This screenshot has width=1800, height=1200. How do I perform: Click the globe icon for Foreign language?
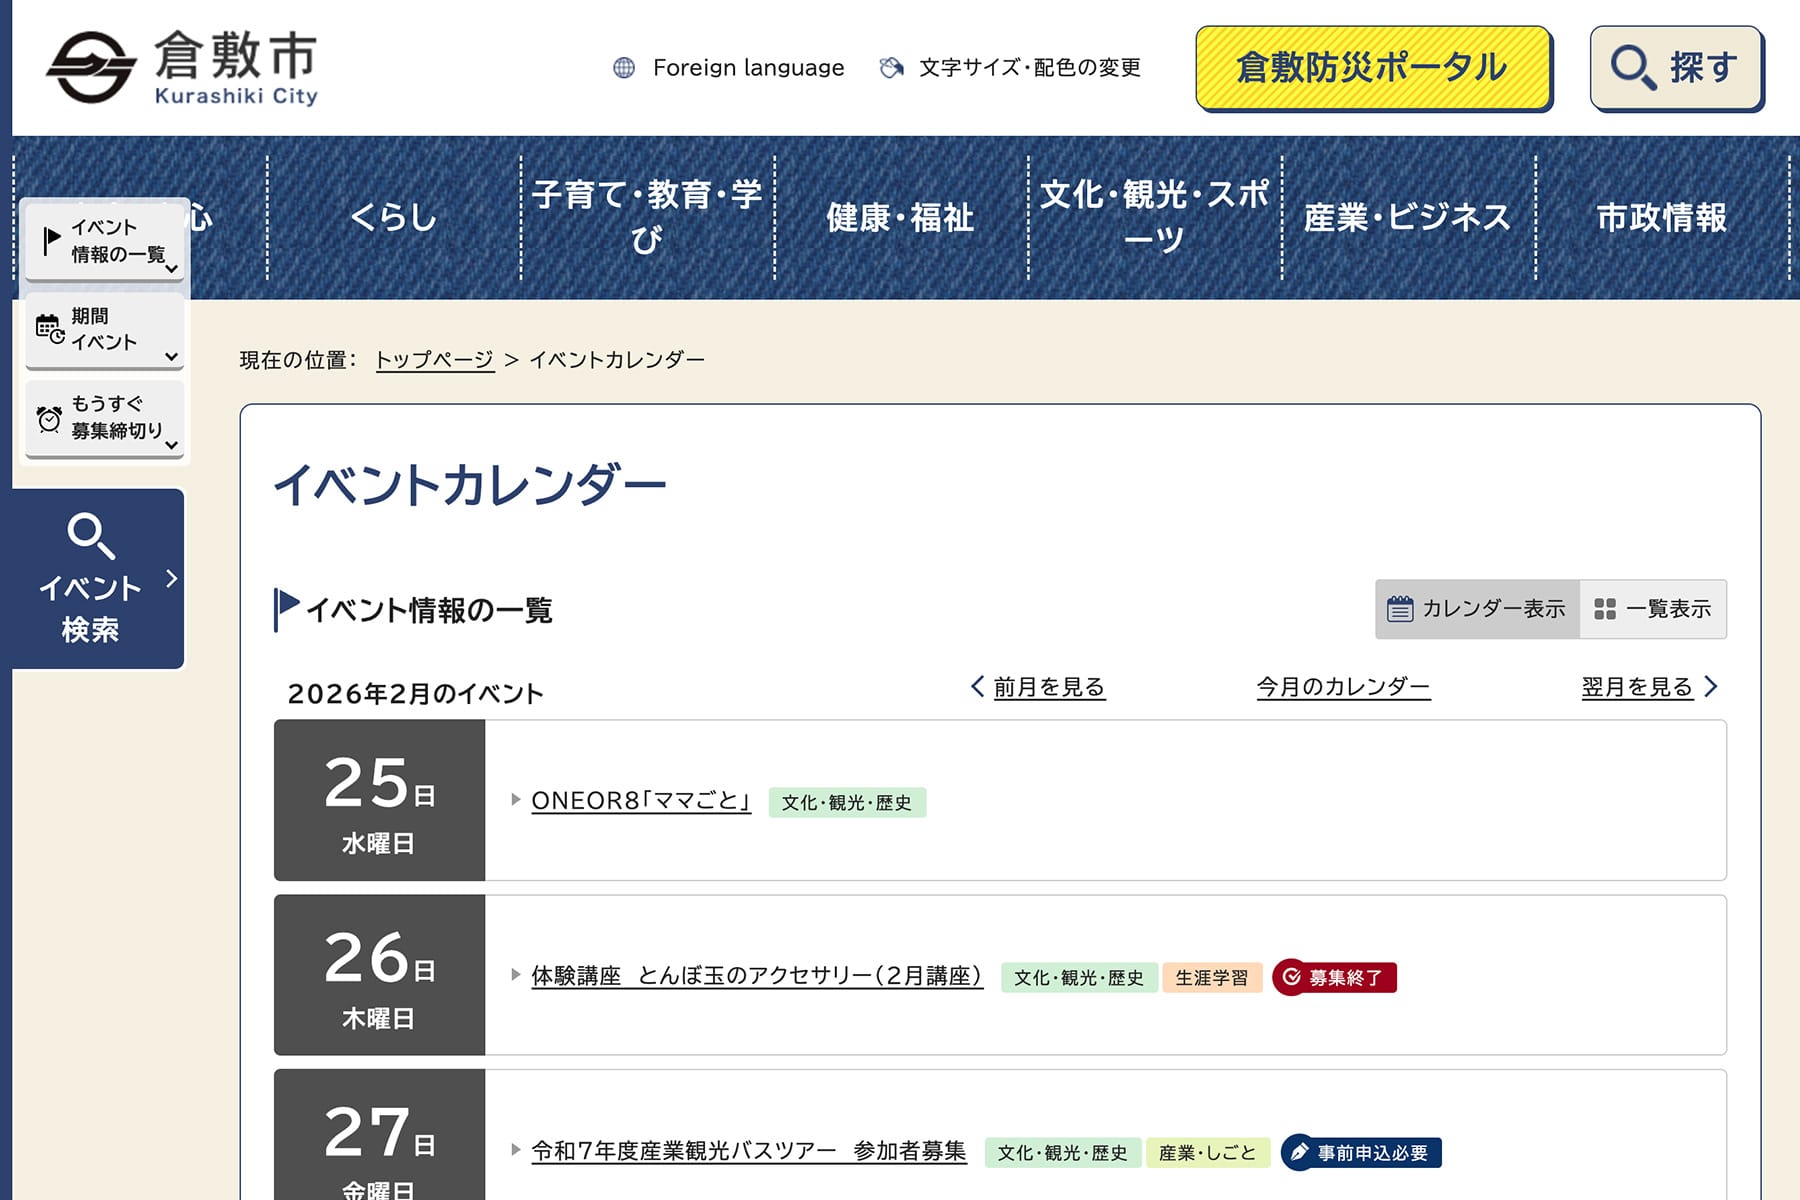click(x=624, y=68)
